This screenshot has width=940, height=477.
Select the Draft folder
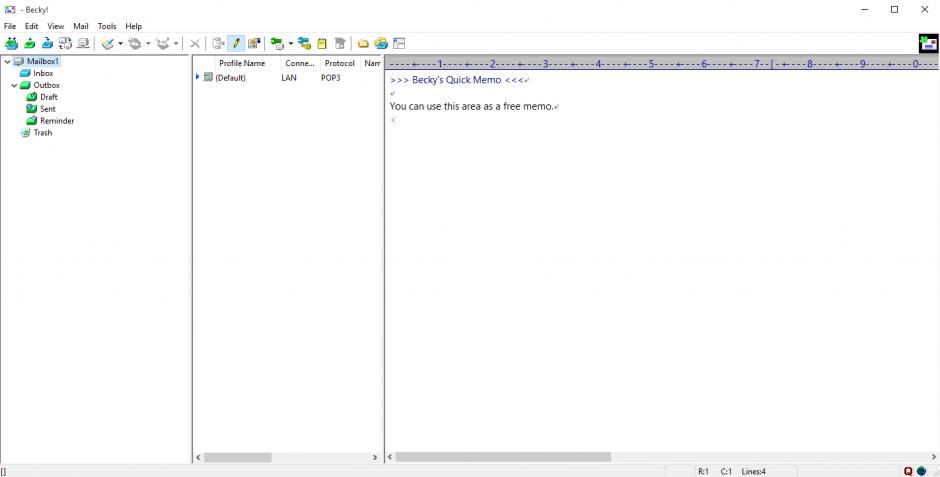coord(49,97)
